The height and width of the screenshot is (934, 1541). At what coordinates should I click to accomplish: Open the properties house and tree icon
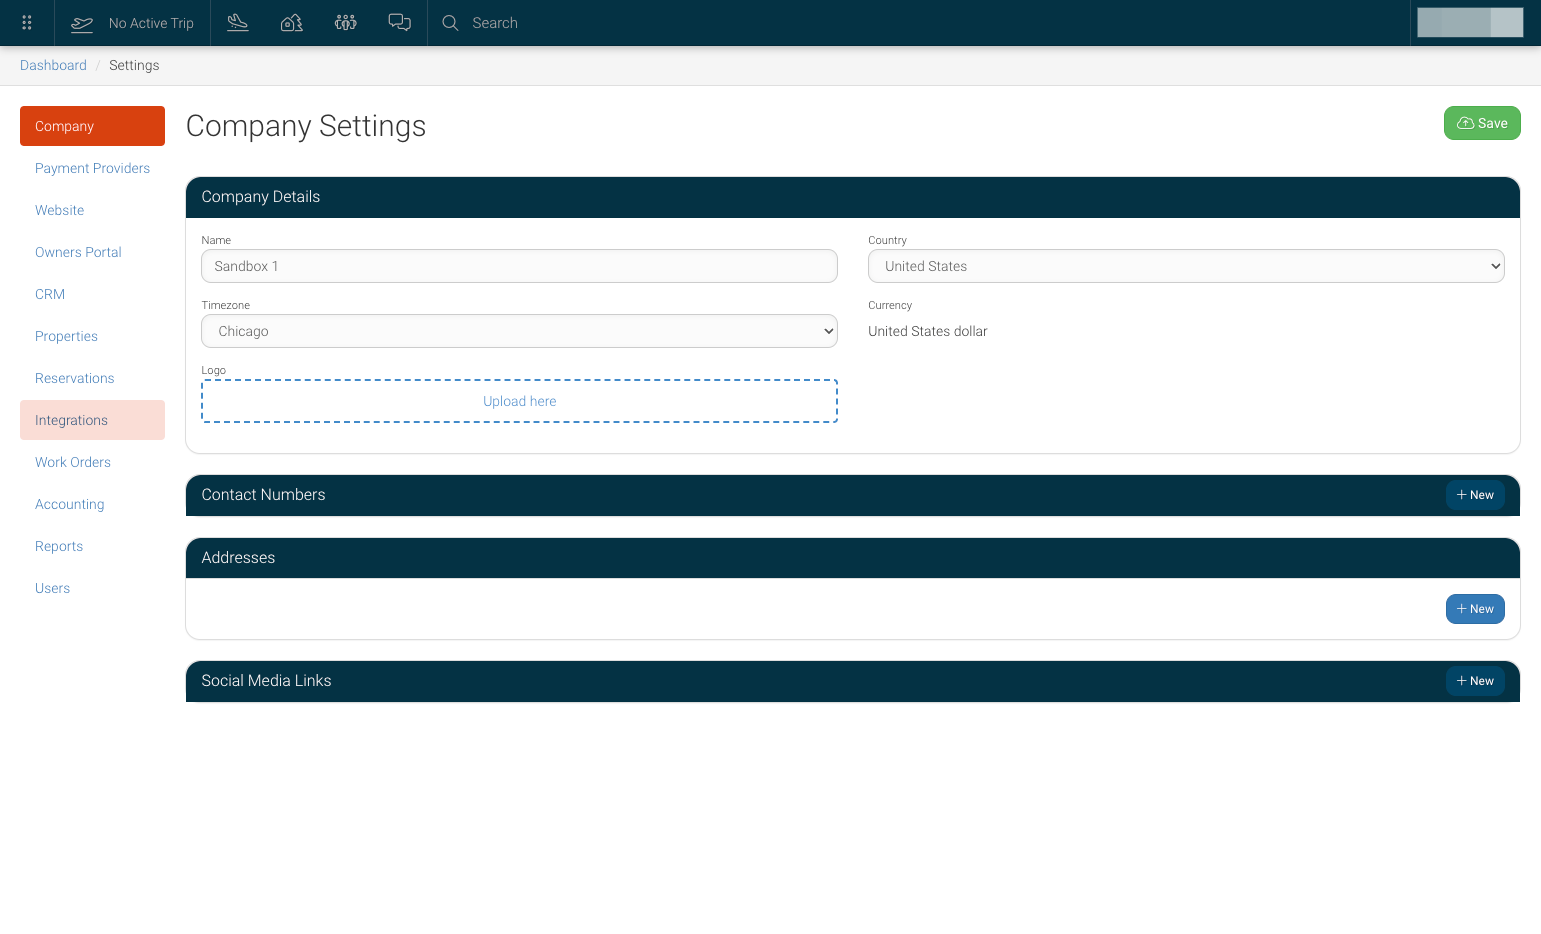292,23
